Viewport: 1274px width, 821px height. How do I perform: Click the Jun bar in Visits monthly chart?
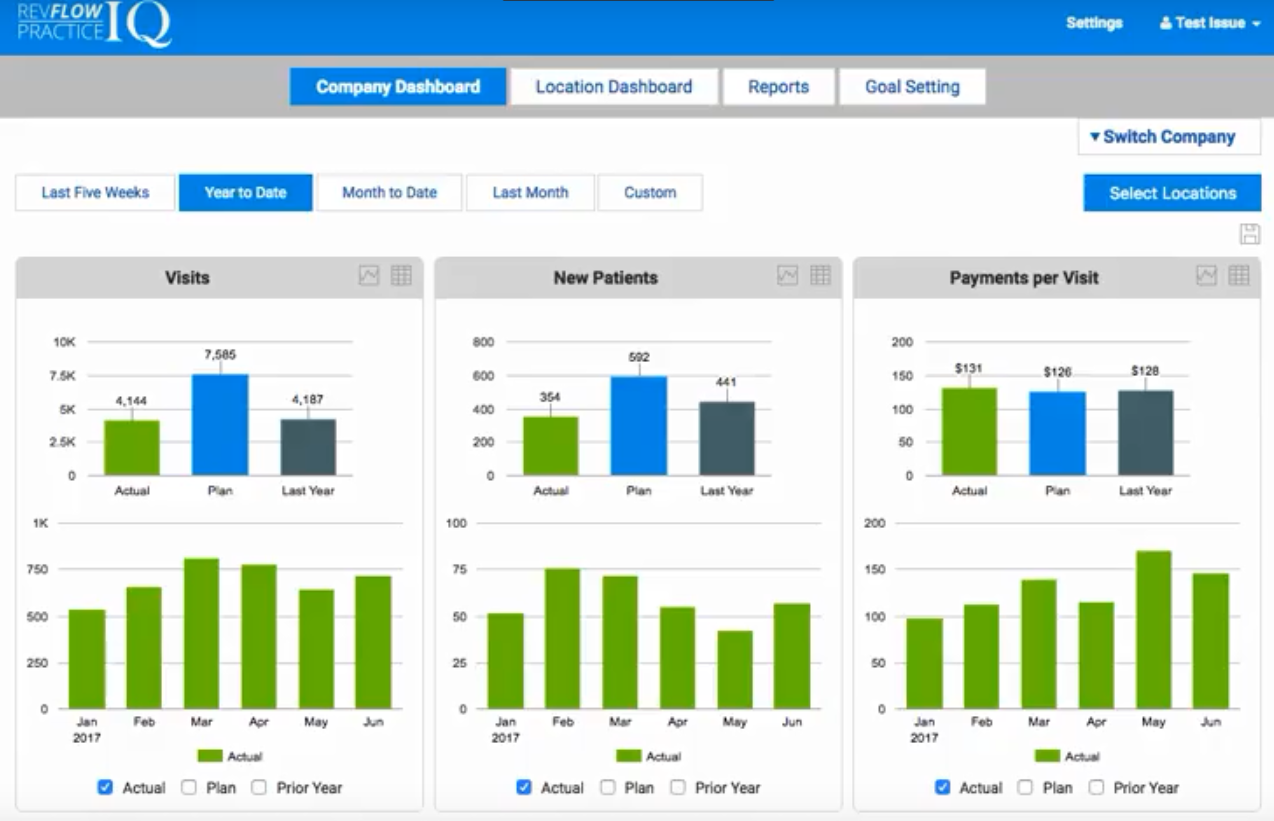(x=373, y=642)
